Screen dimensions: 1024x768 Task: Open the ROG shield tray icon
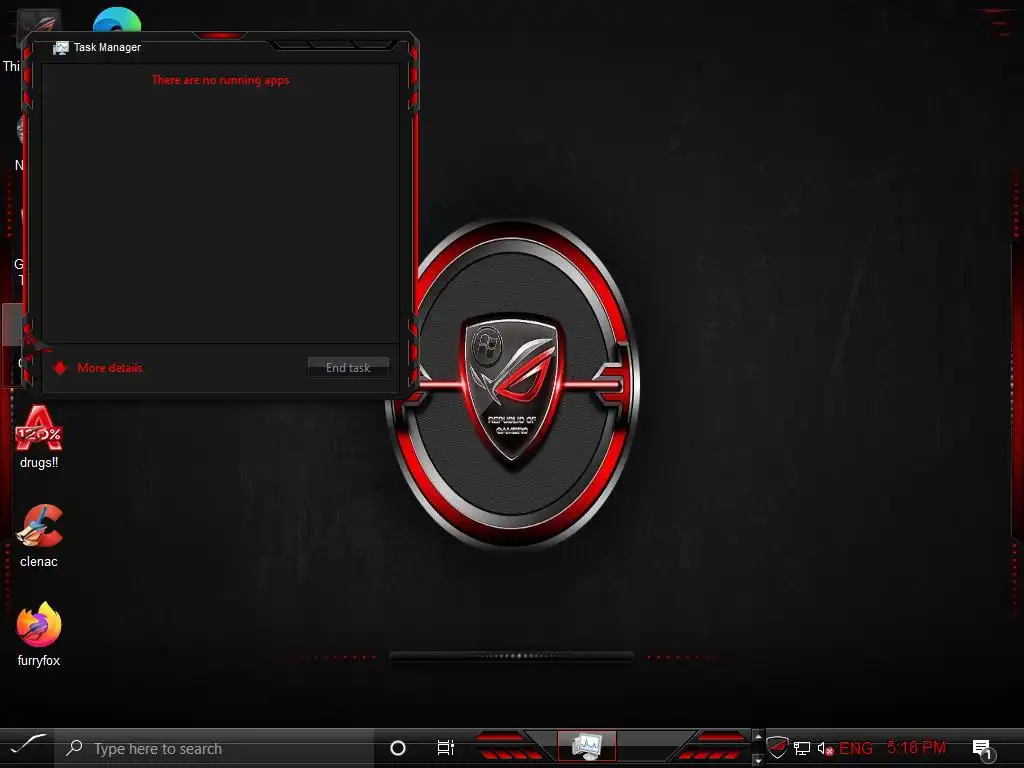[x=777, y=748]
